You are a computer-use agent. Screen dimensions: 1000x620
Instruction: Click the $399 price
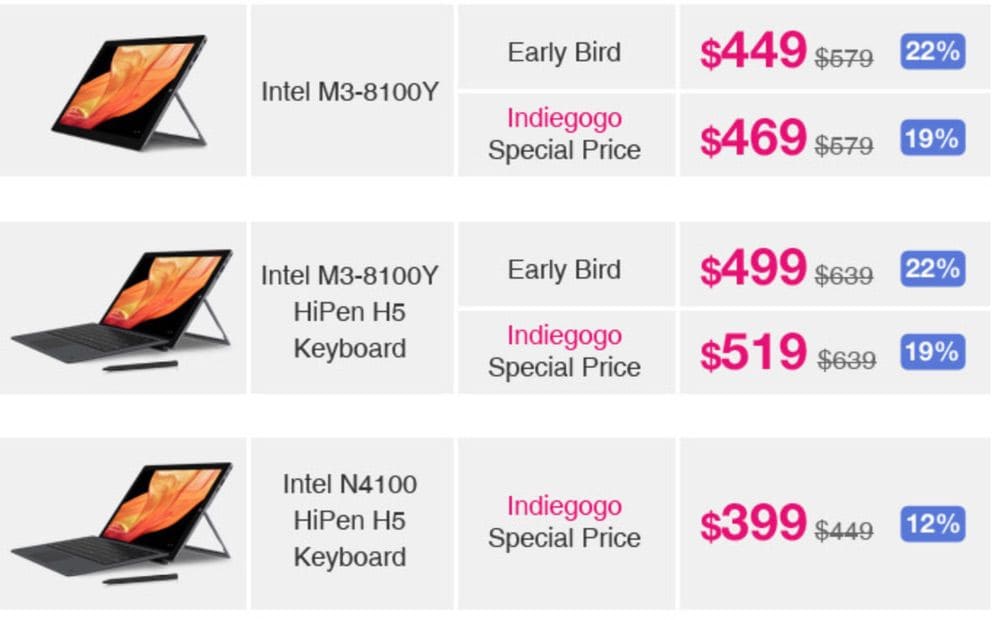753,523
